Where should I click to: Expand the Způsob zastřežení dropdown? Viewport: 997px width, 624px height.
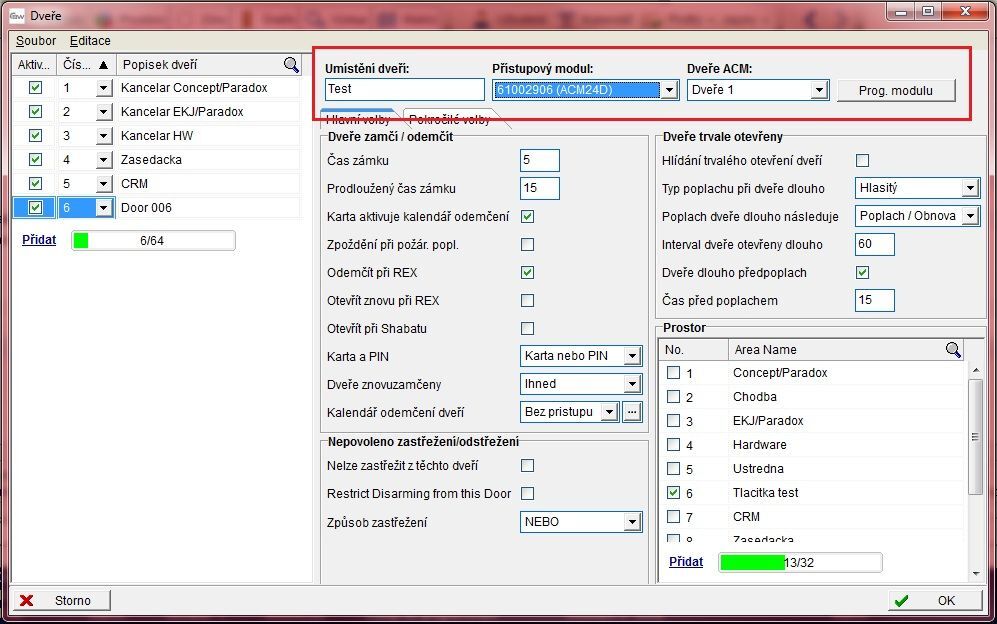point(631,522)
